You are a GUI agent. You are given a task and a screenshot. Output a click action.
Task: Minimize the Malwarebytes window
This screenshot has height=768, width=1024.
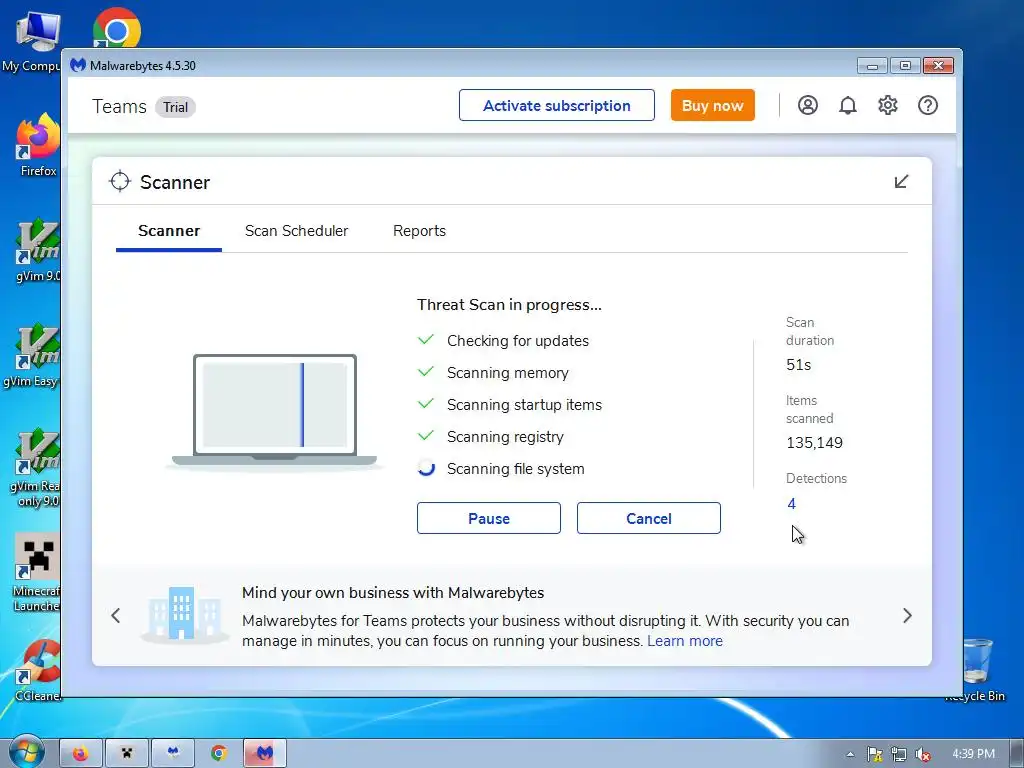pos(872,66)
